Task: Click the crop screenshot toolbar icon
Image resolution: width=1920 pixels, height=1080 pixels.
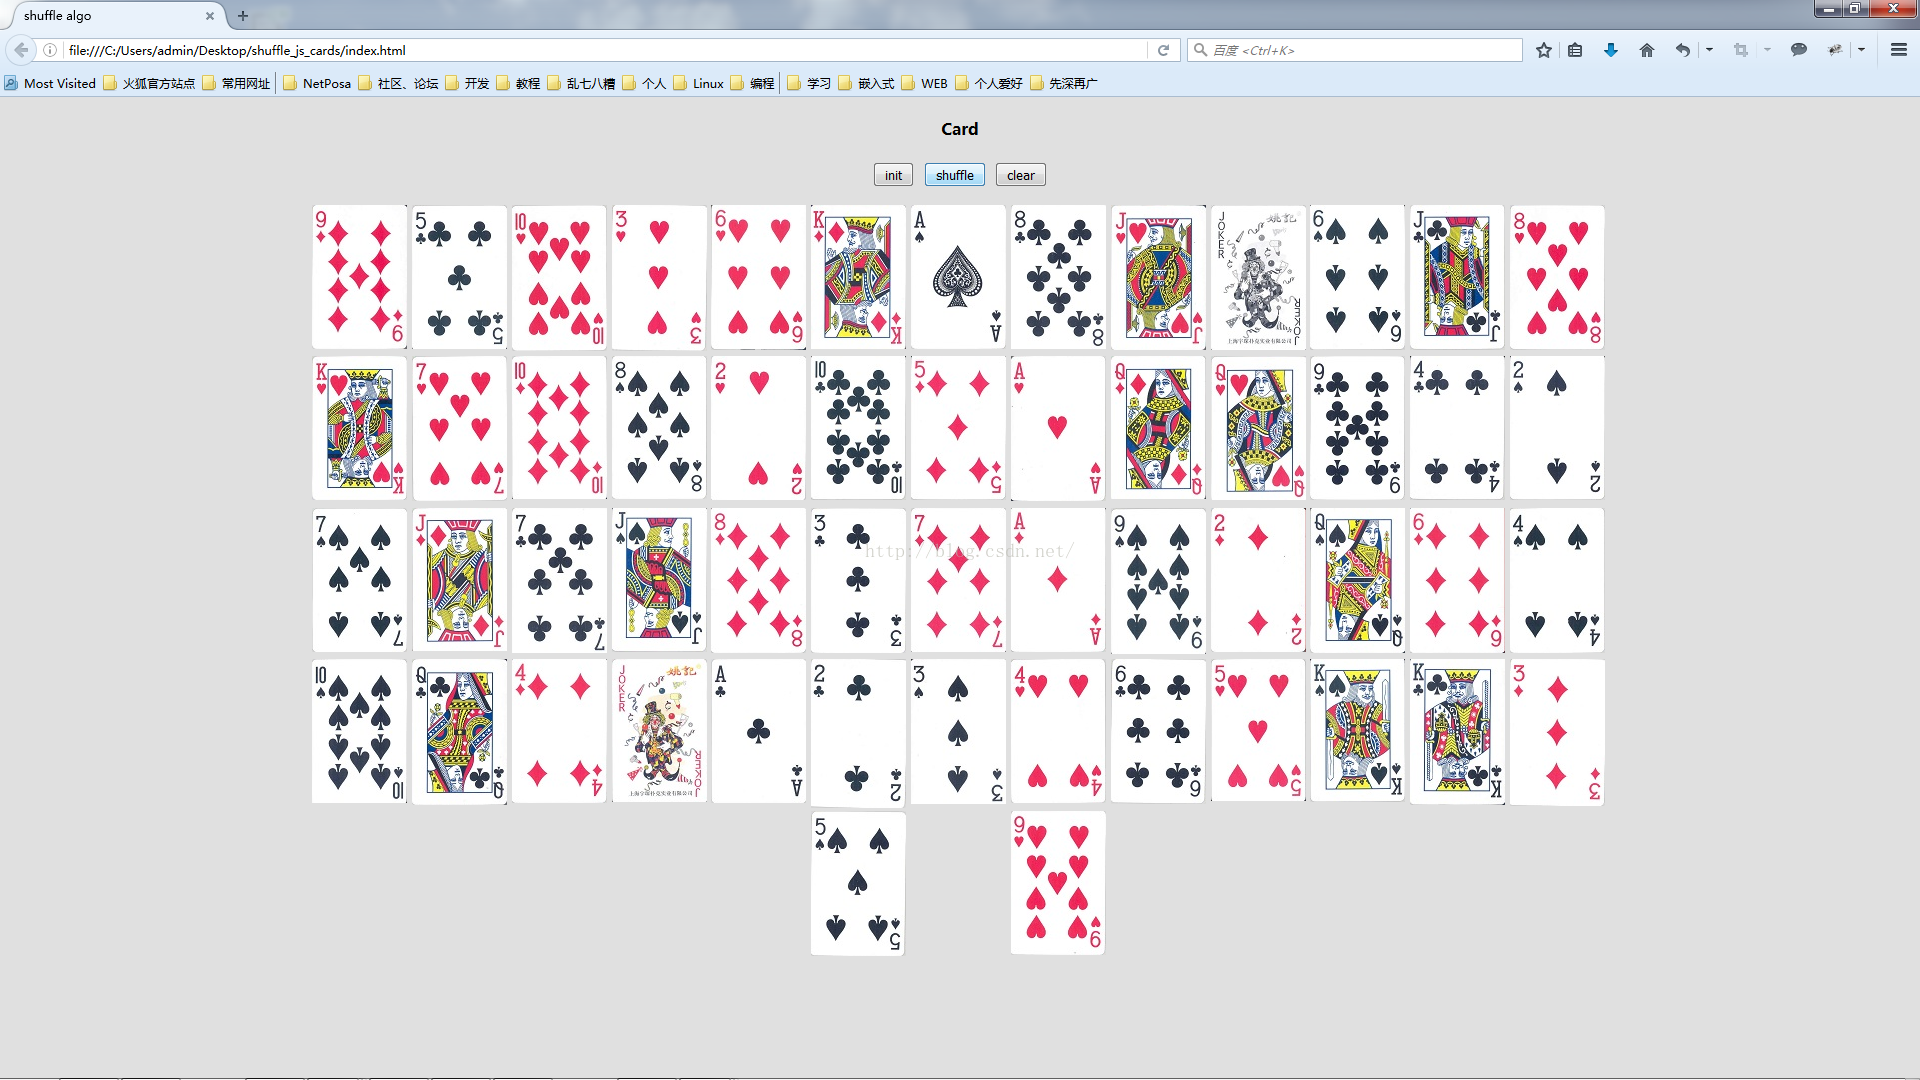Action: click(1741, 50)
